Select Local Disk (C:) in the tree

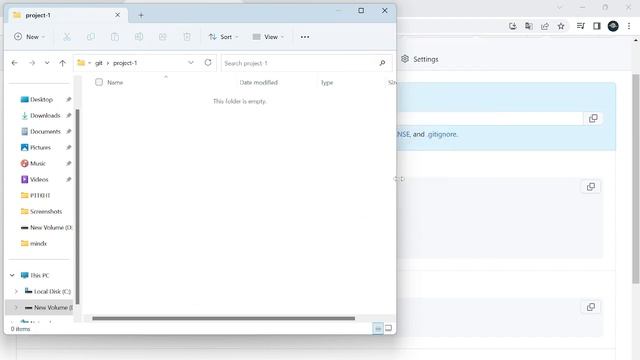pos(48,291)
